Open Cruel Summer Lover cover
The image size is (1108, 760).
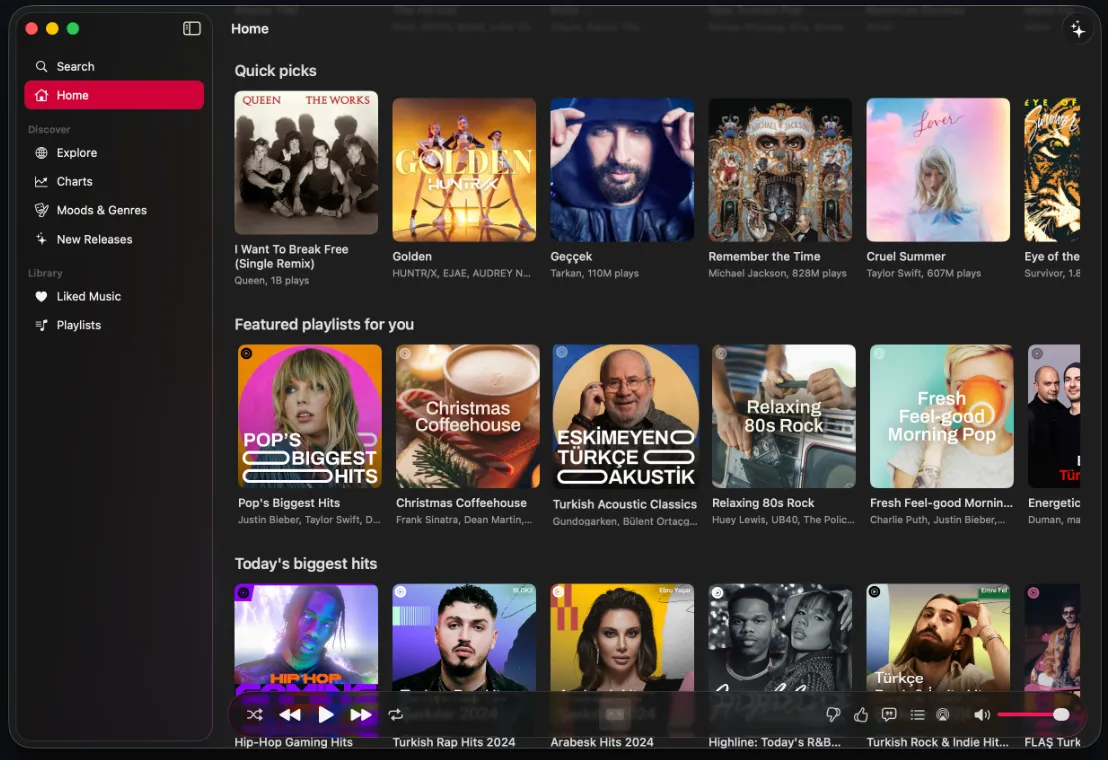point(938,170)
